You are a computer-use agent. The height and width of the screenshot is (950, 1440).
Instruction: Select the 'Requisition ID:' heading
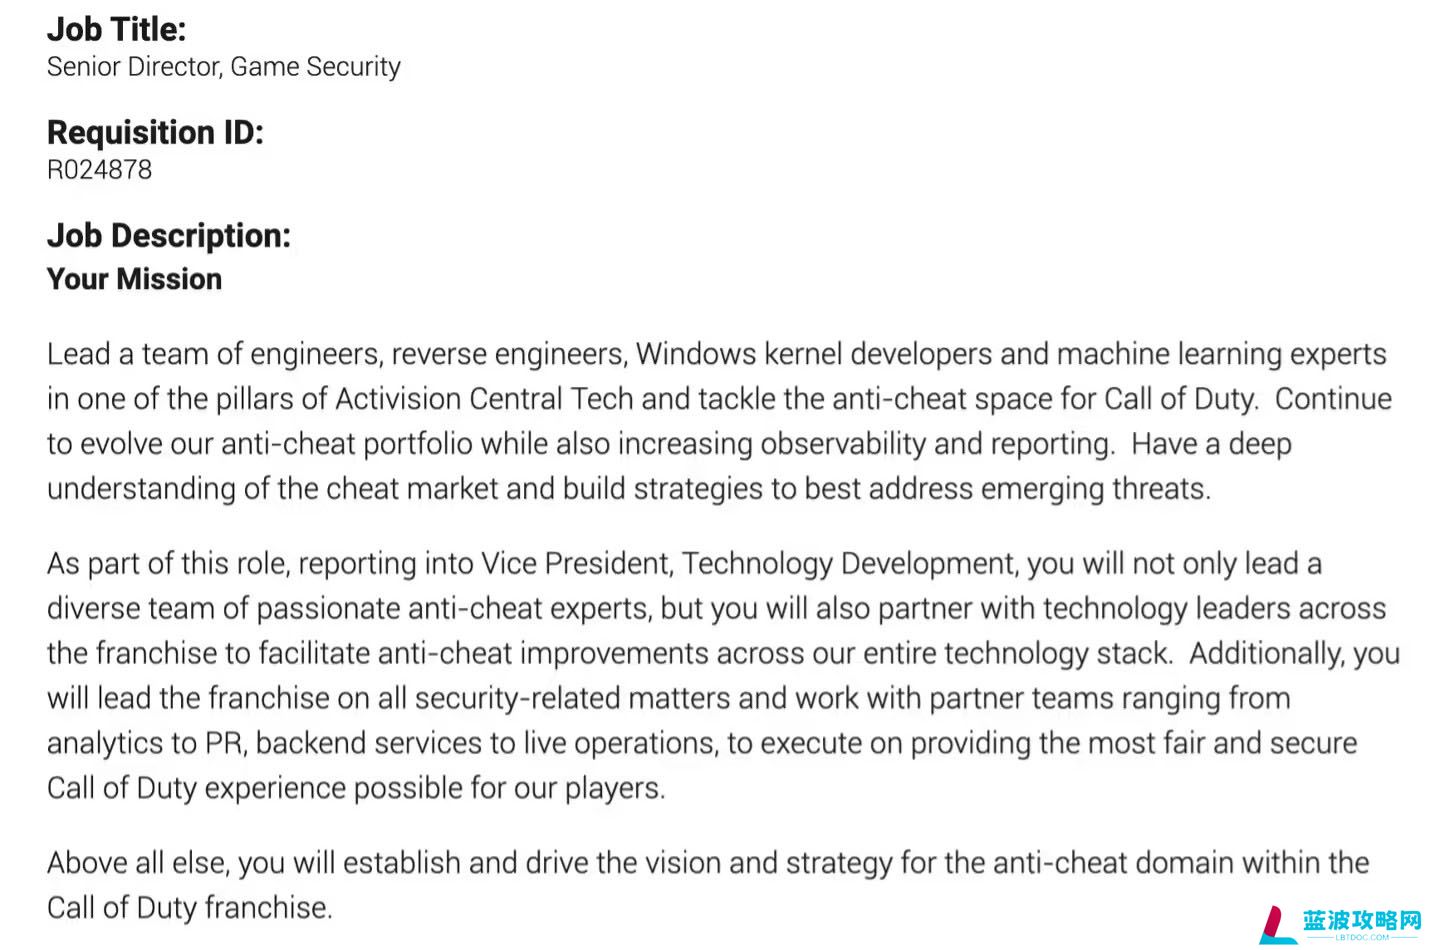(155, 132)
